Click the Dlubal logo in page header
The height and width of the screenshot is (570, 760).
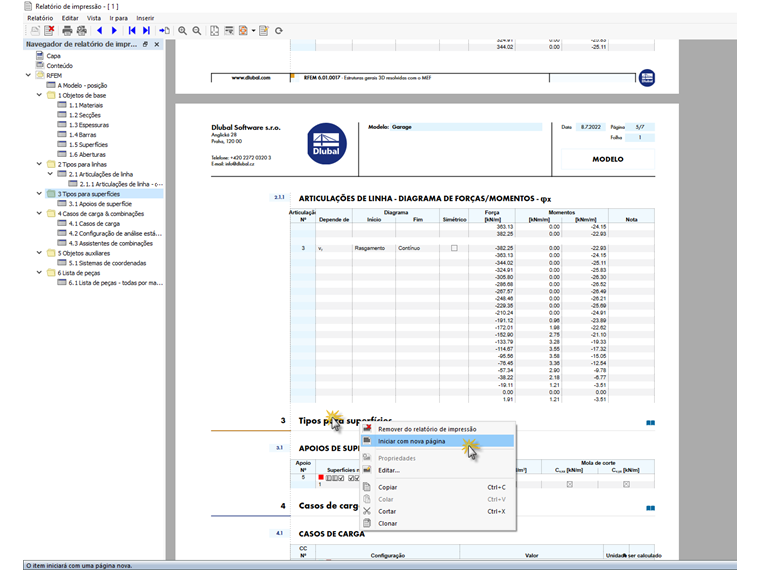click(327, 143)
